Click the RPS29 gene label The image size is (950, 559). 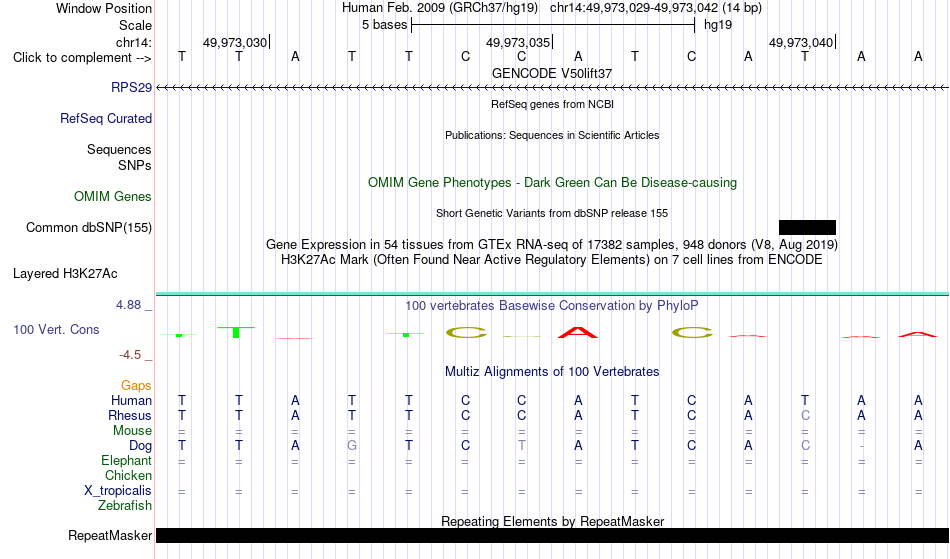pos(131,87)
